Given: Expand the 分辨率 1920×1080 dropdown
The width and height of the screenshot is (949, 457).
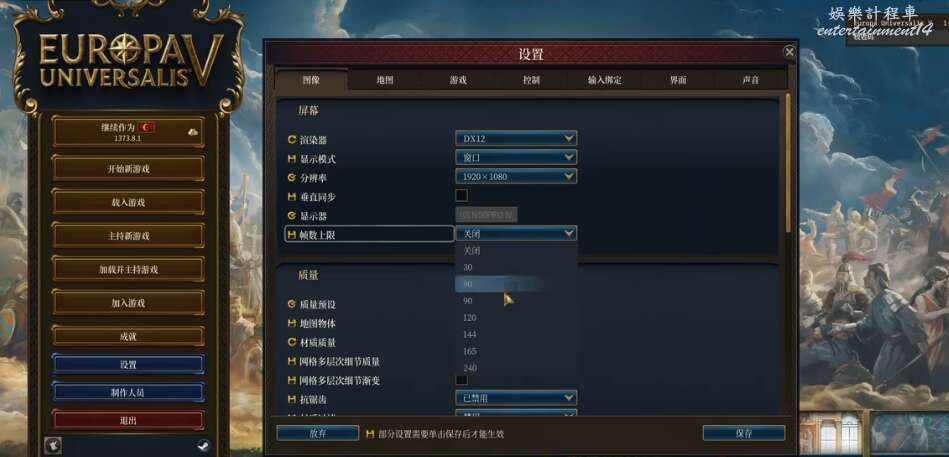Looking at the screenshot, I should tap(516, 176).
